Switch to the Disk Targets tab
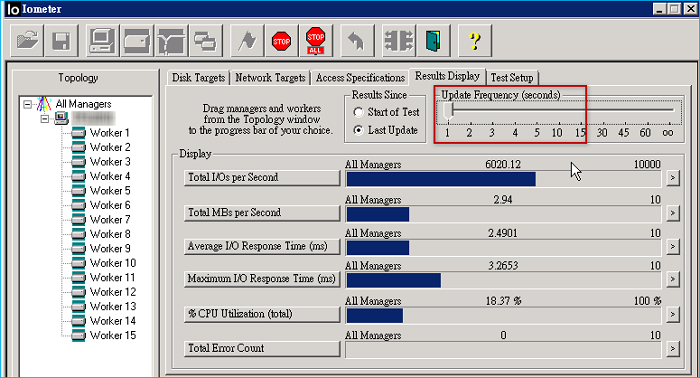700x378 pixels. point(198,78)
